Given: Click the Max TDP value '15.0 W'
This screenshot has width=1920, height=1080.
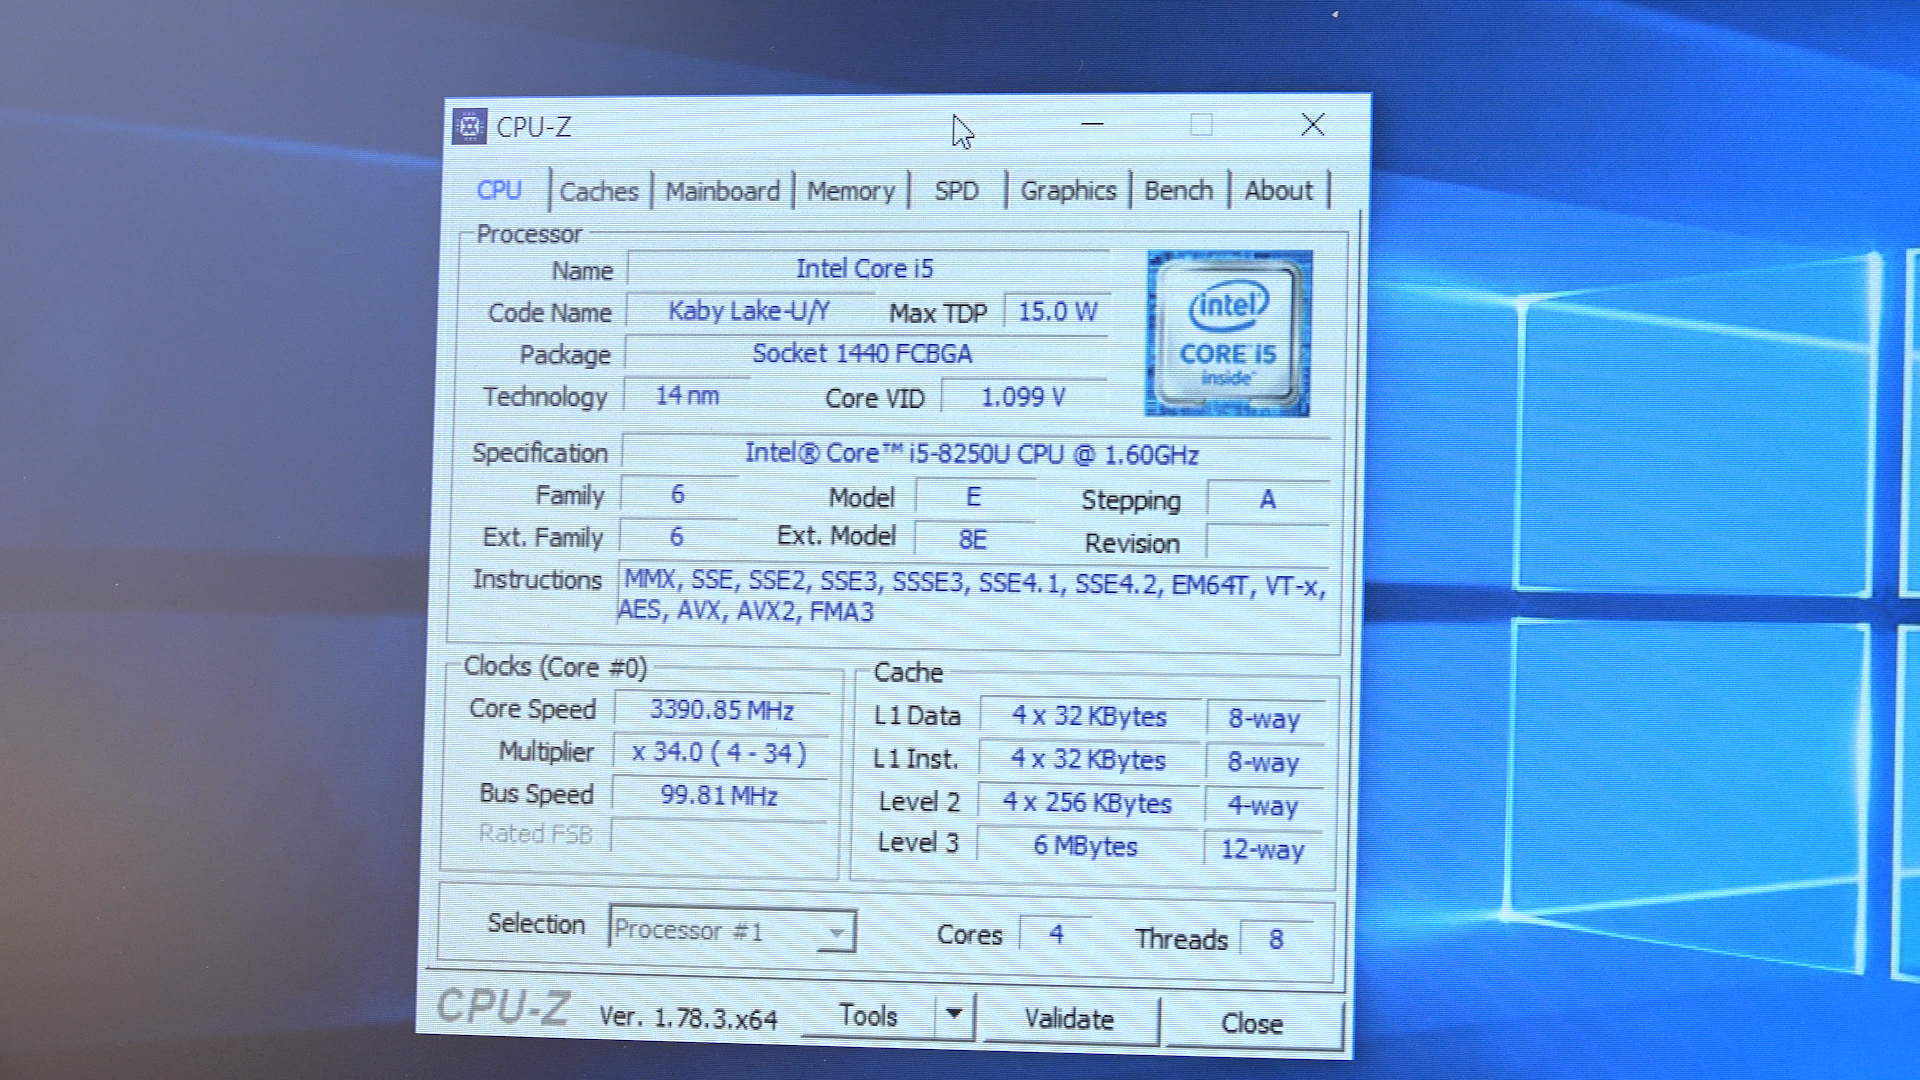Looking at the screenshot, I should [1056, 312].
